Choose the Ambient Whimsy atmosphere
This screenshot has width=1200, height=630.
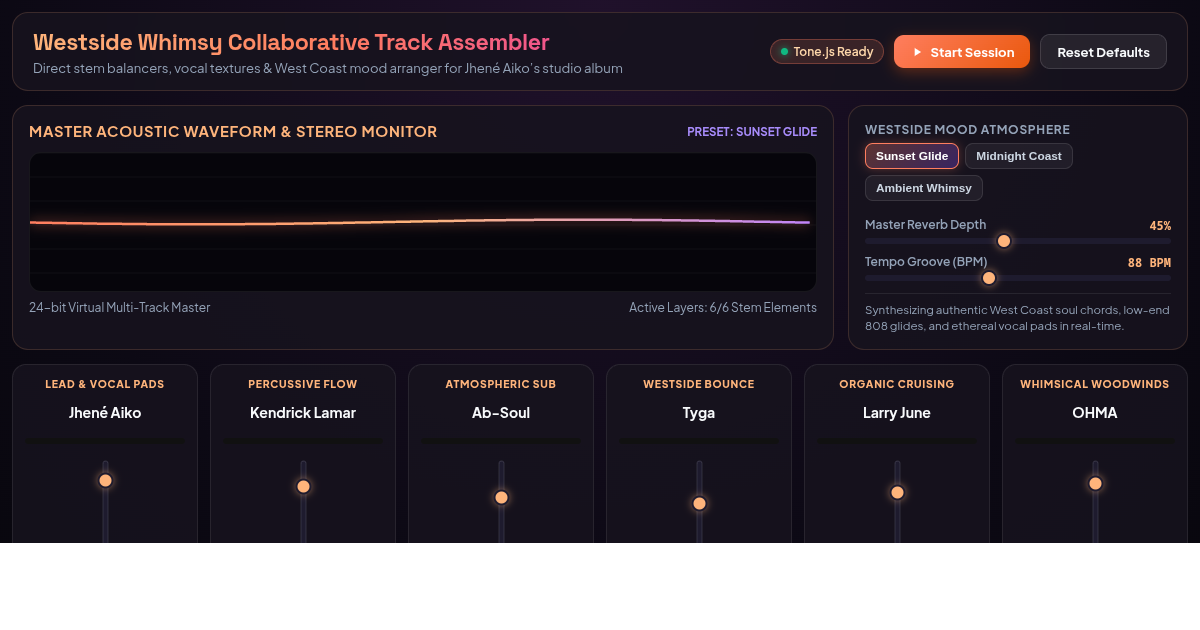point(924,188)
